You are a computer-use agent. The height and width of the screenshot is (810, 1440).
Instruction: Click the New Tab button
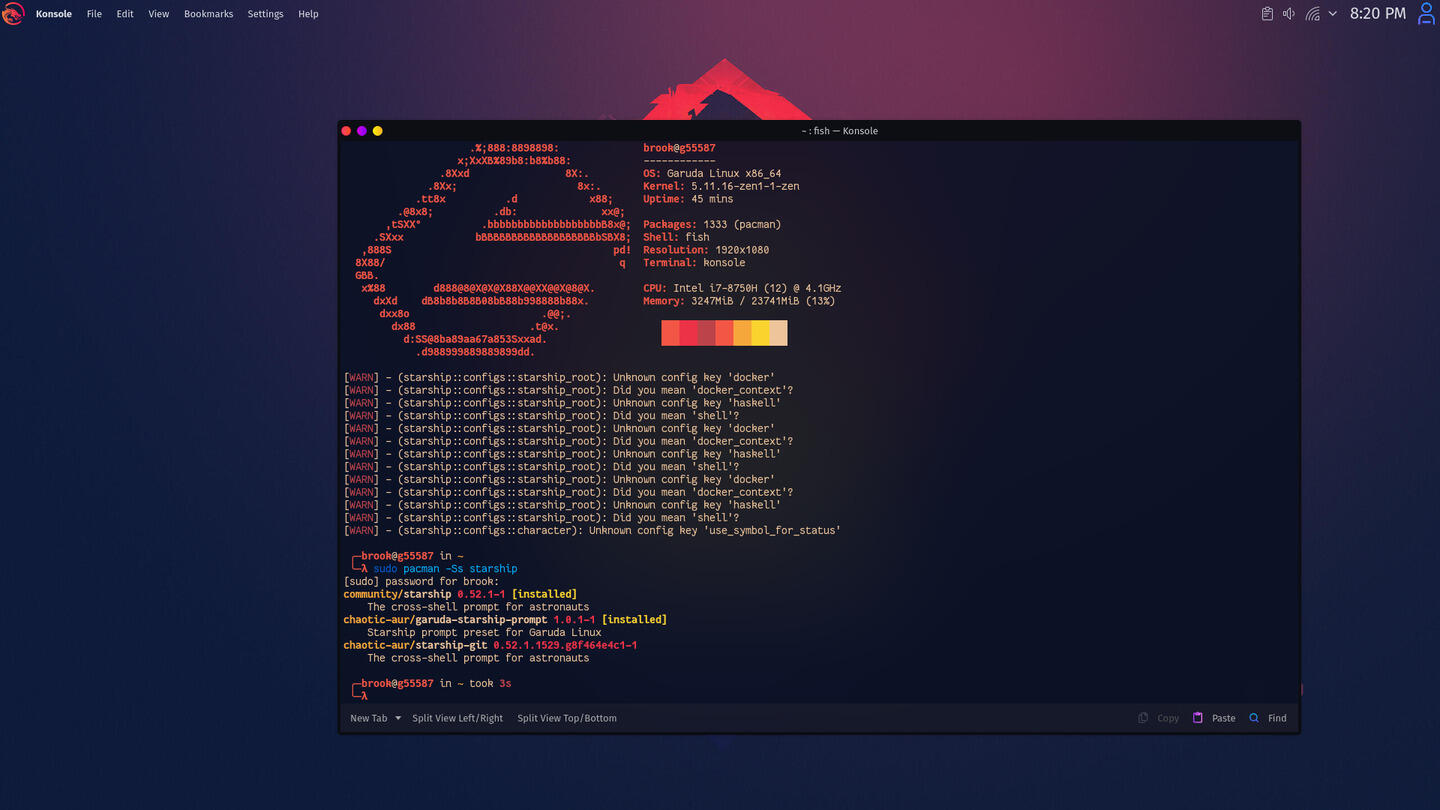coord(368,718)
